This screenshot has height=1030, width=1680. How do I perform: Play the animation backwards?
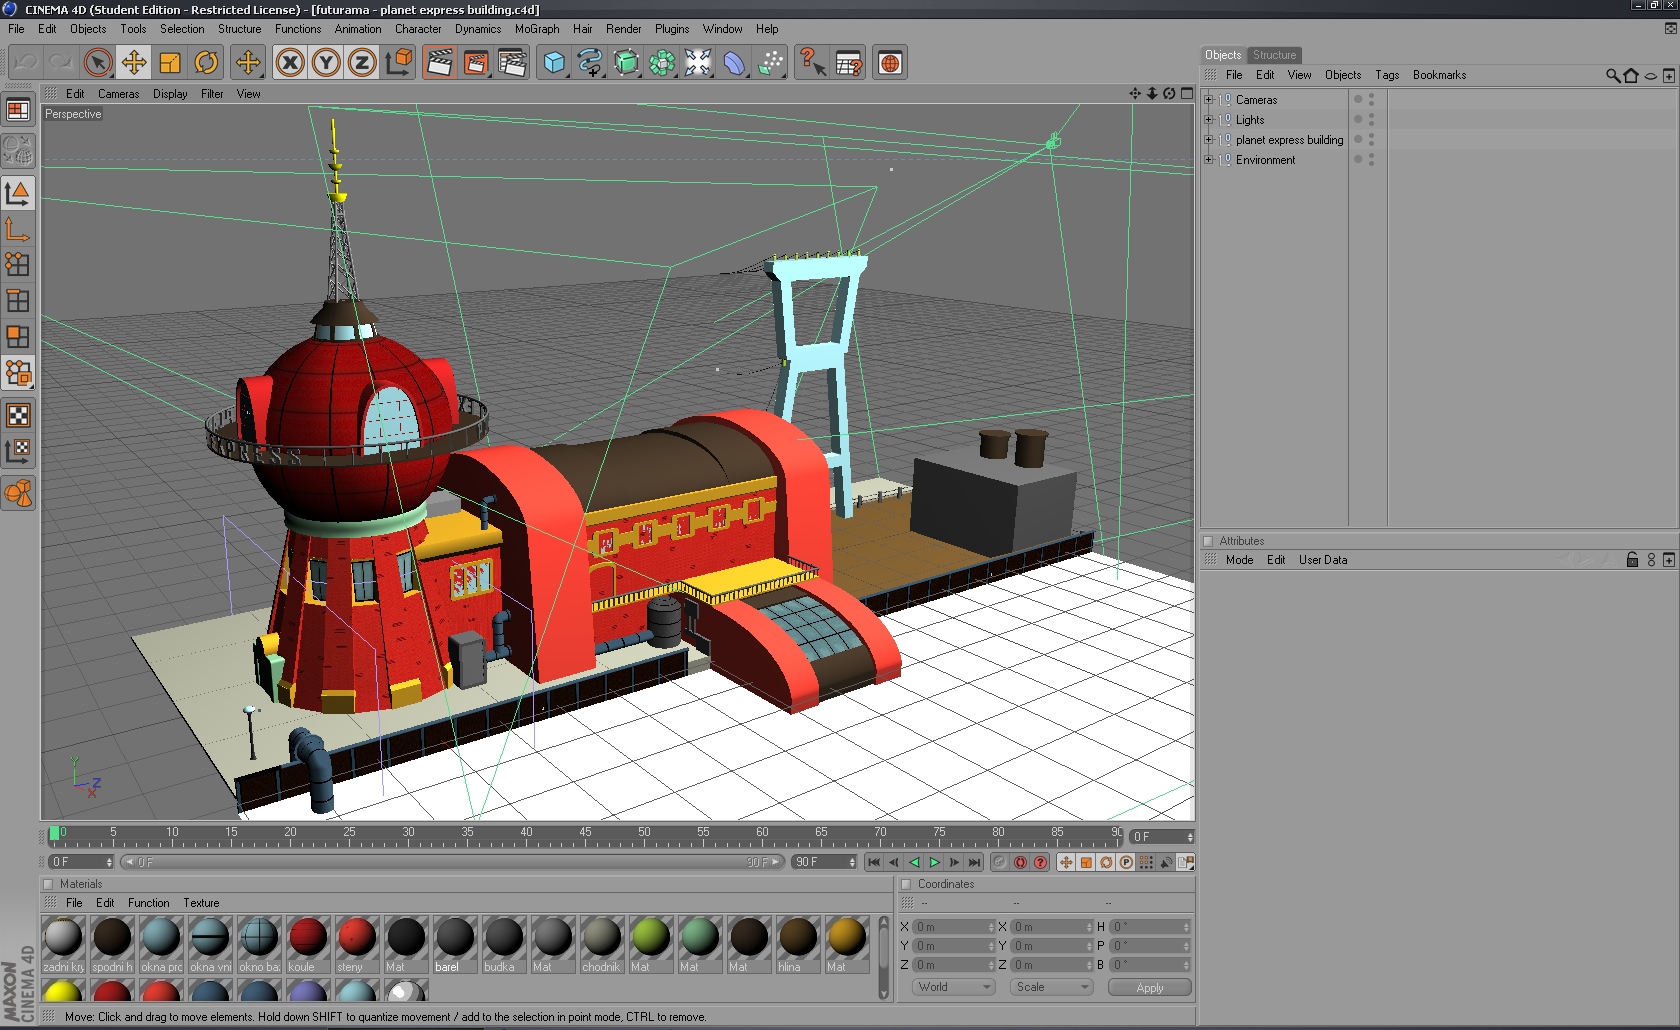pyautogui.click(x=914, y=862)
